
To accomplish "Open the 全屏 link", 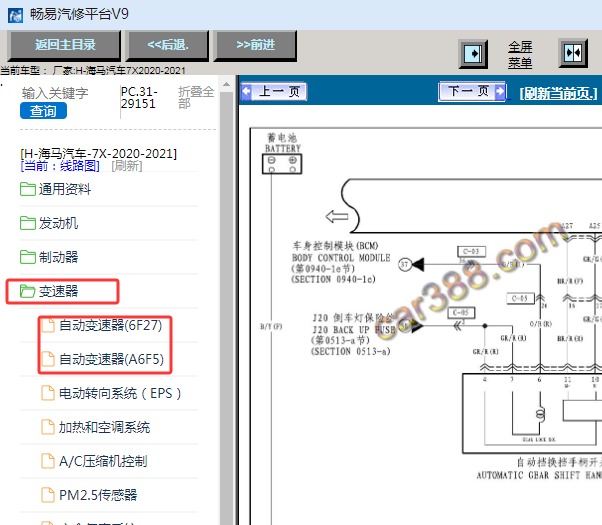I will pyautogui.click(x=520, y=47).
